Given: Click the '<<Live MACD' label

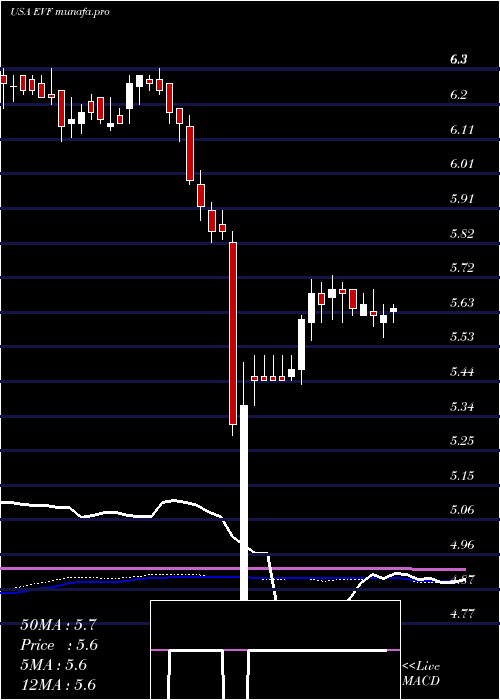Looking at the screenshot, I should click(x=421, y=673).
